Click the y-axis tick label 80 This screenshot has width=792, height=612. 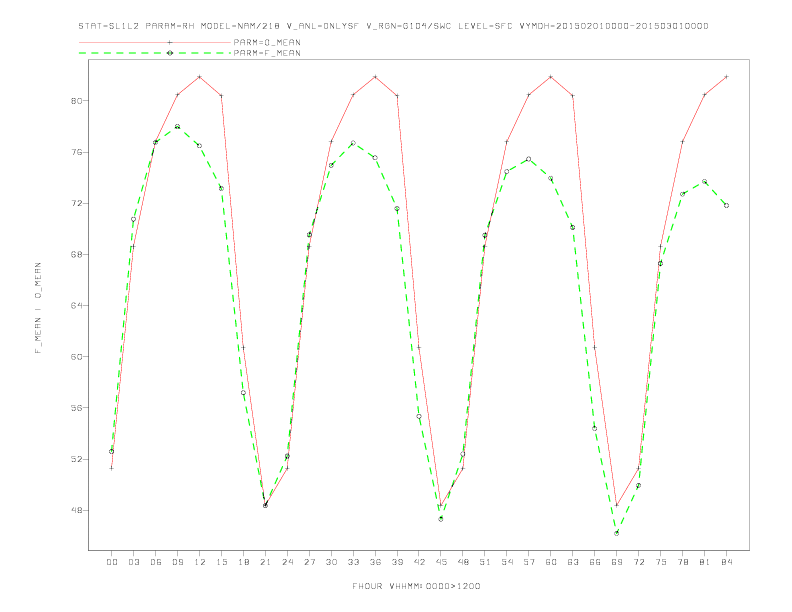click(76, 100)
